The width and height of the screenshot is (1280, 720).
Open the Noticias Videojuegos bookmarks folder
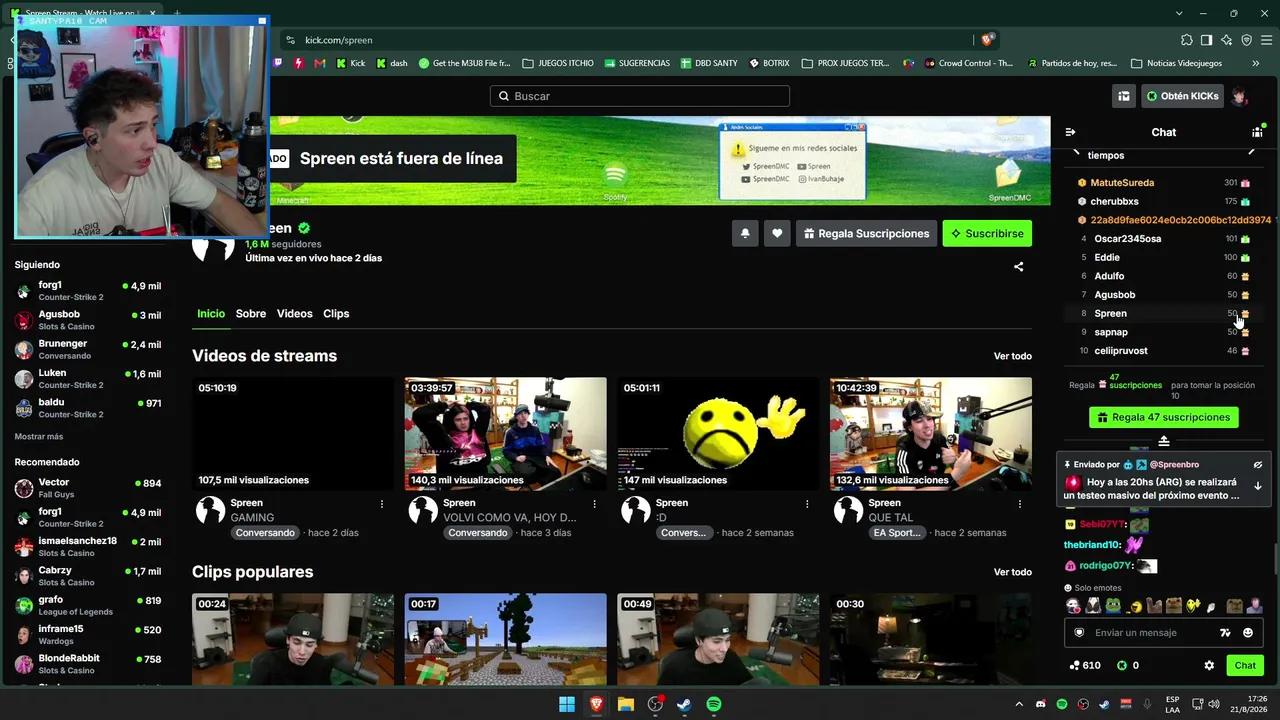pos(1176,63)
